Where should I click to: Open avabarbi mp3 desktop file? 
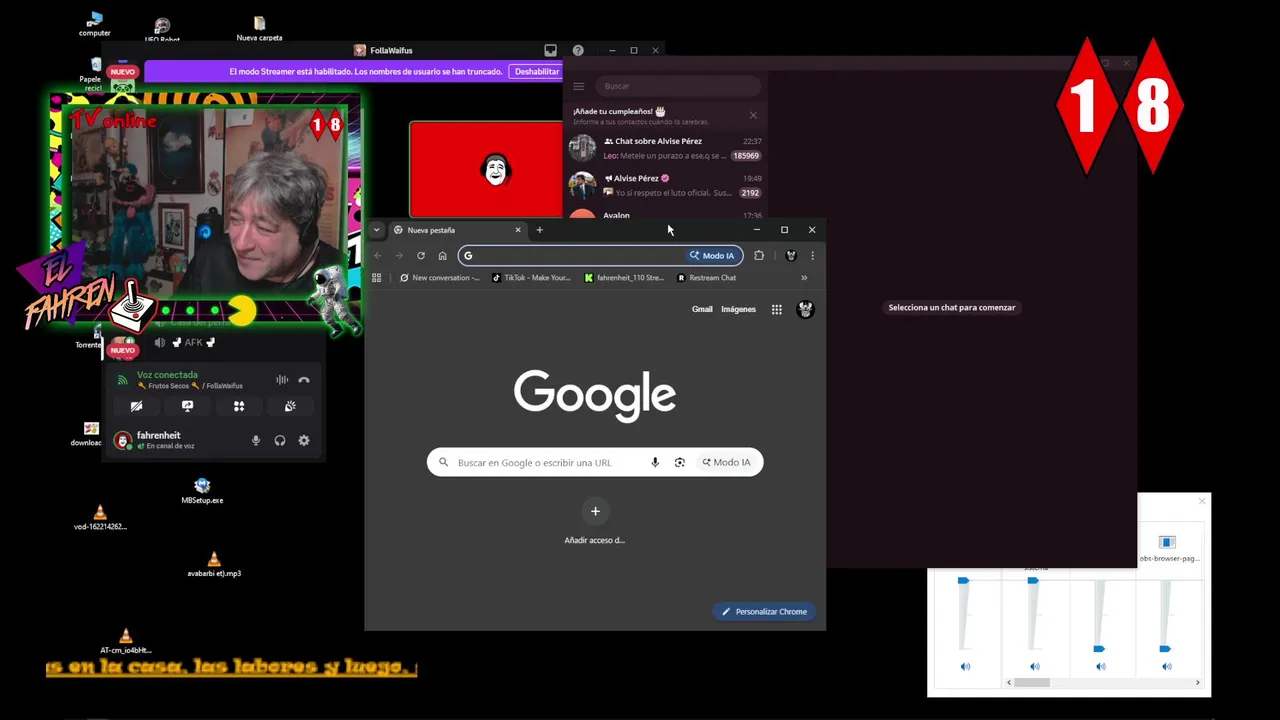point(214,563)
